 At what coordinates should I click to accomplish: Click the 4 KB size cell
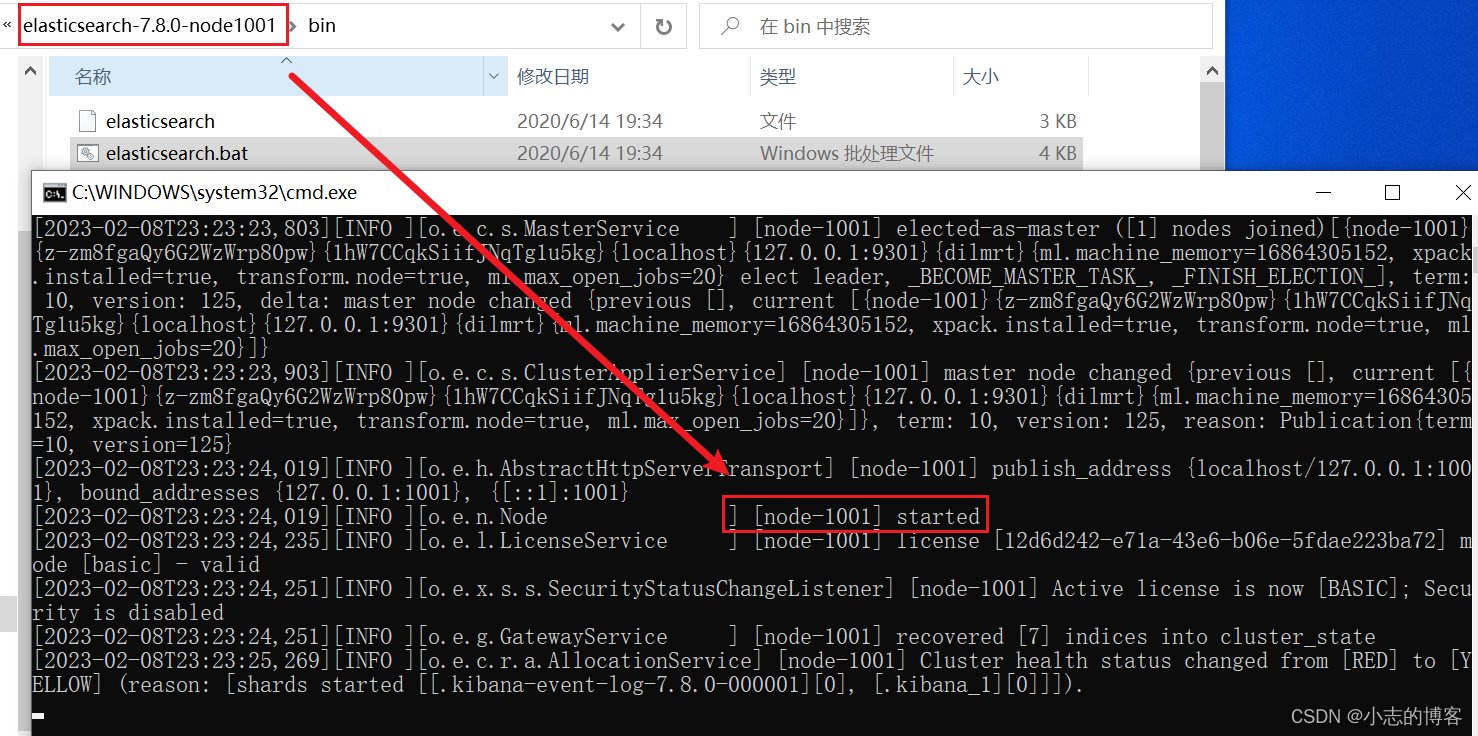pos(1058,153)
